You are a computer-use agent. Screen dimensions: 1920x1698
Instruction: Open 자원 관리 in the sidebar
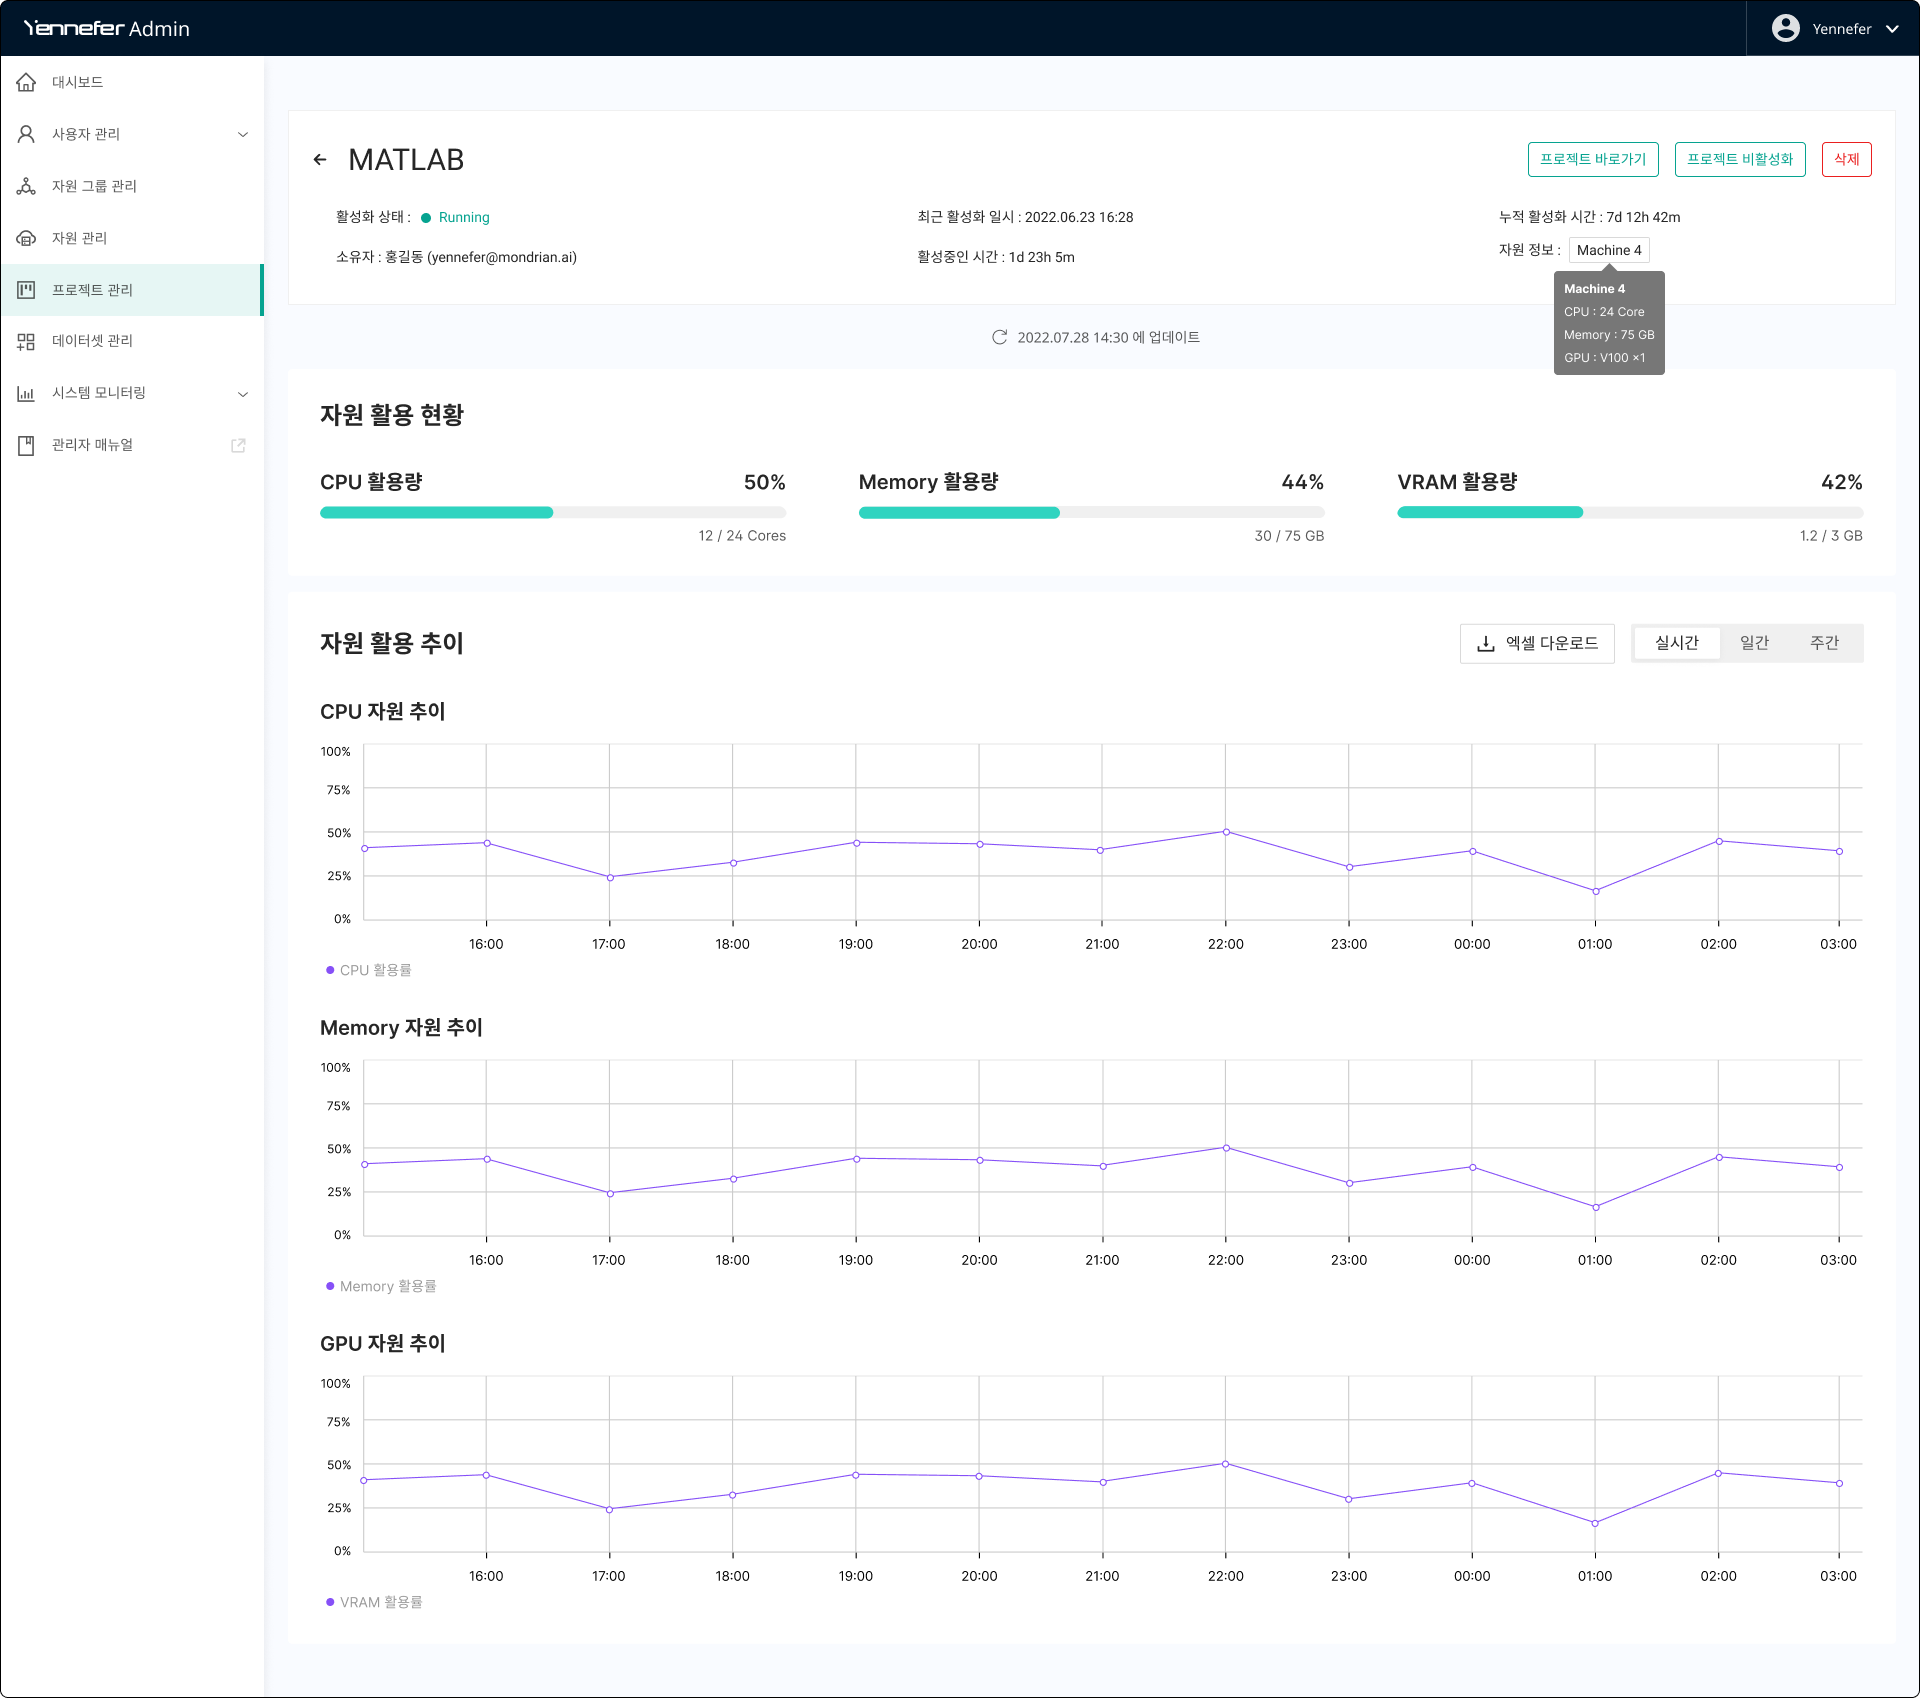(x=79, y=238)
